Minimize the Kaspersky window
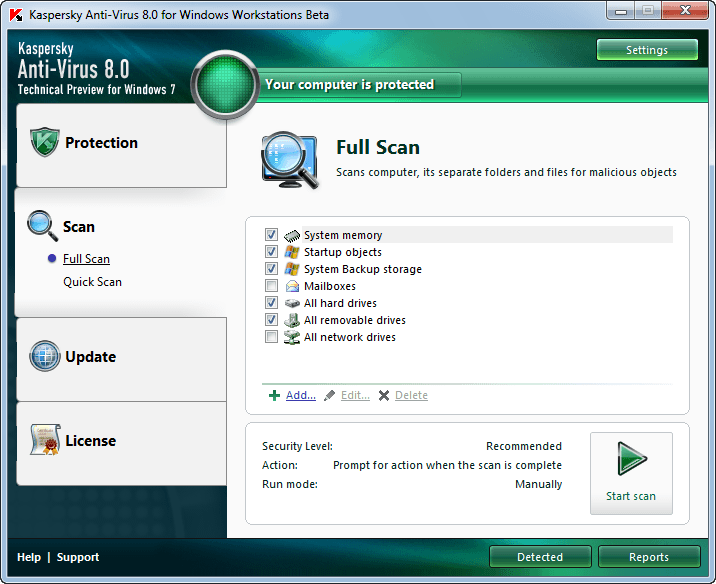 [621, 11]
